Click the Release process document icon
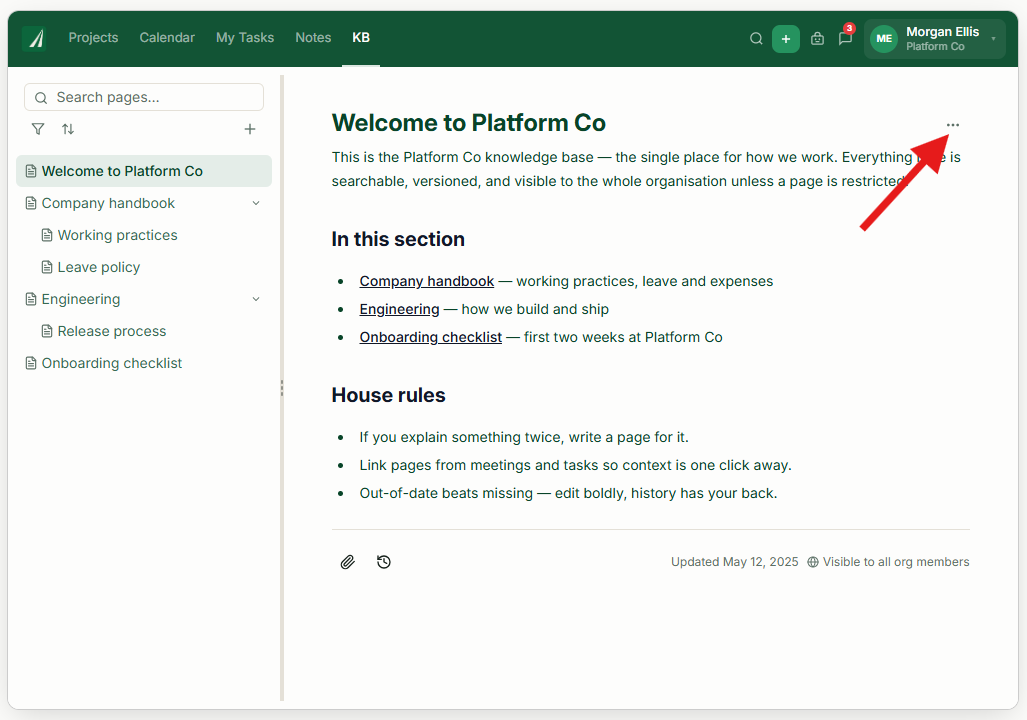 pyautogui.click(x=47, y=331)
